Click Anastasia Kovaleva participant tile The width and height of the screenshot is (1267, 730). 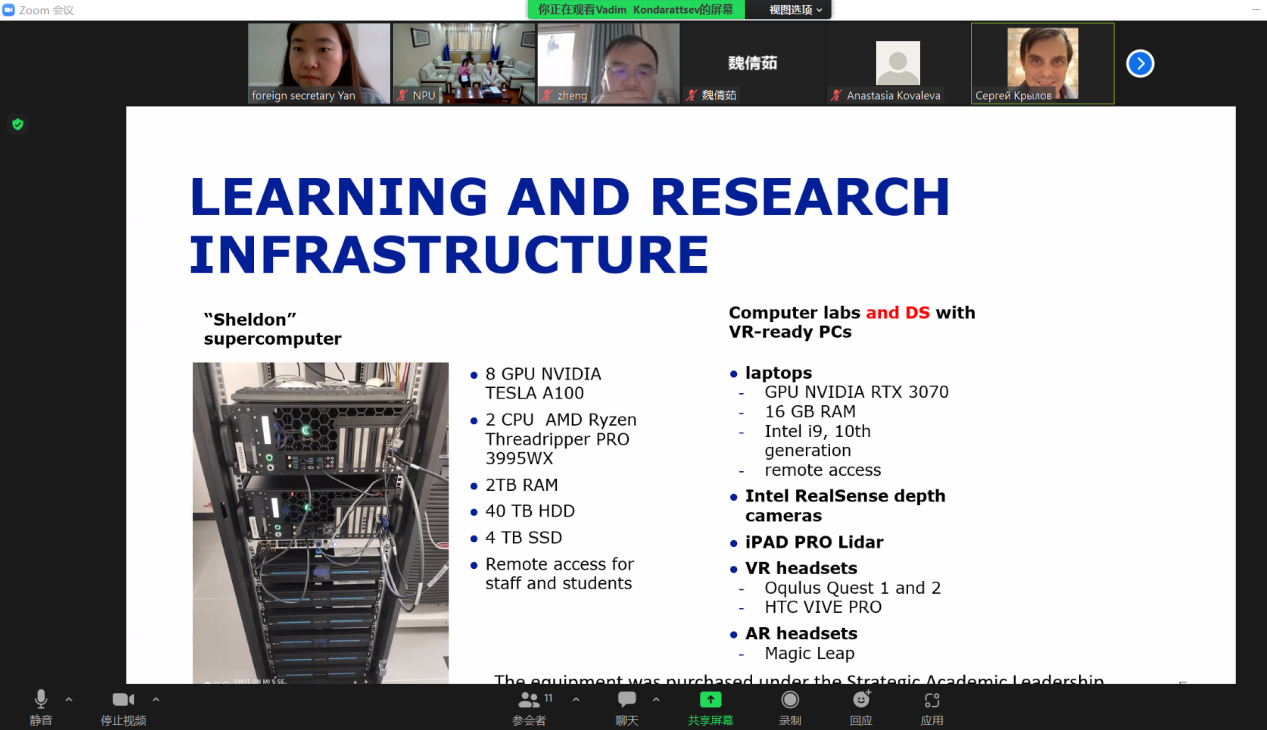coord(897,63)
